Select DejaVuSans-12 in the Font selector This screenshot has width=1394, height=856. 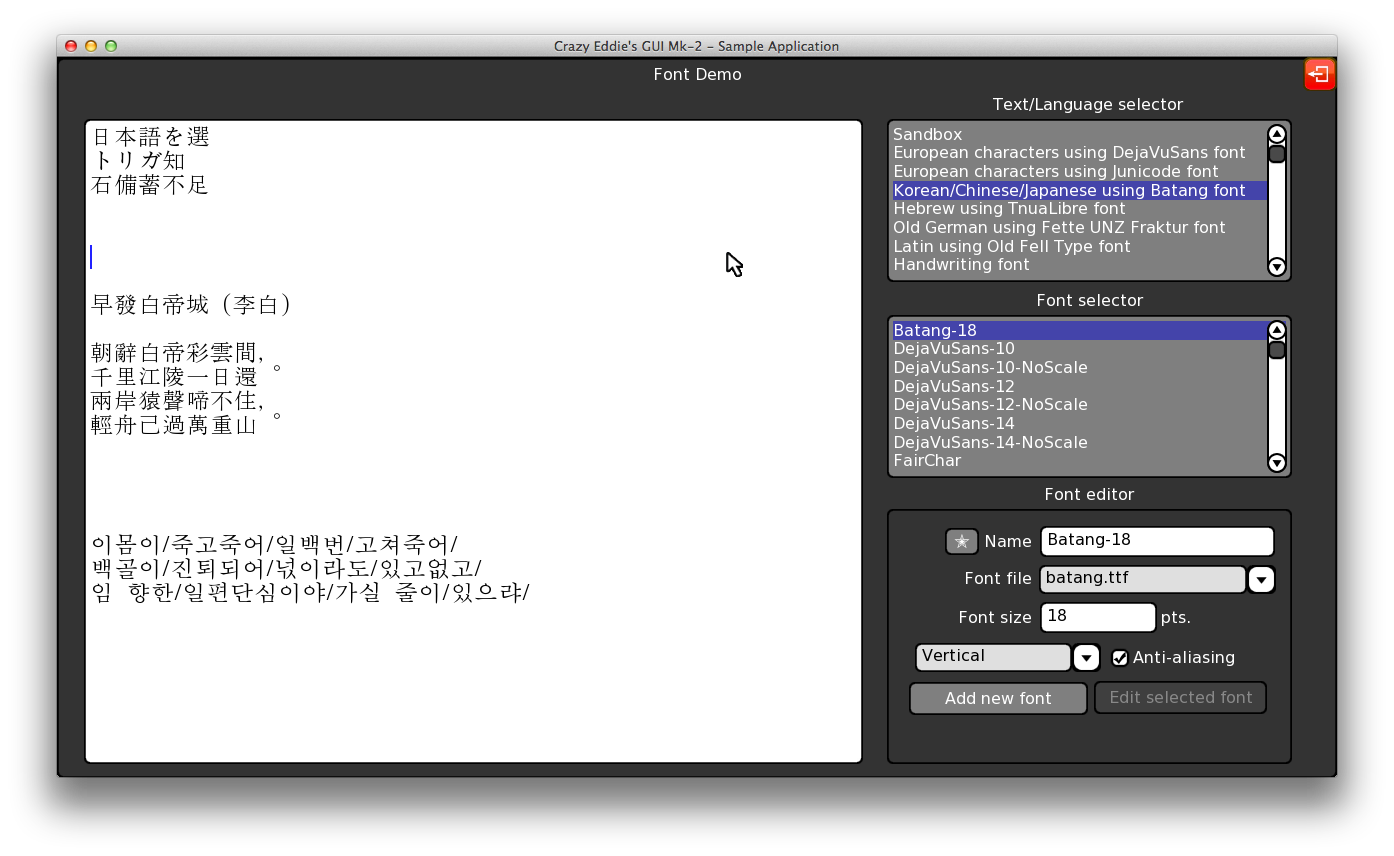click(x=953, y=385)
